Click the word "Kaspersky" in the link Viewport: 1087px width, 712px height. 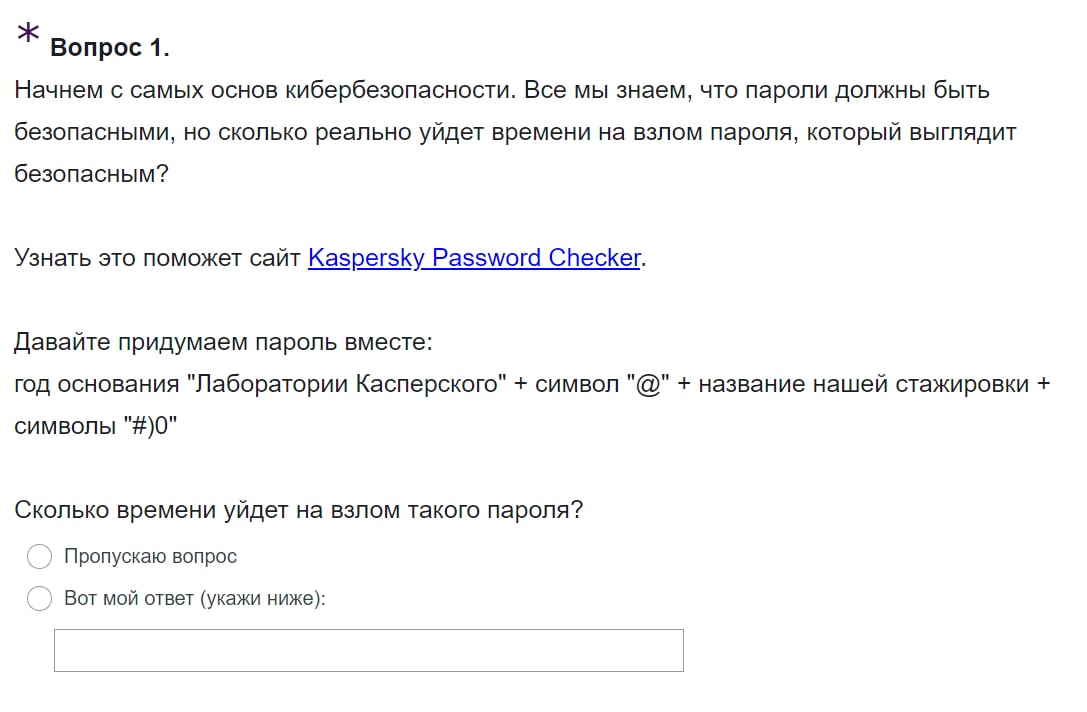[x=366, y=258]
